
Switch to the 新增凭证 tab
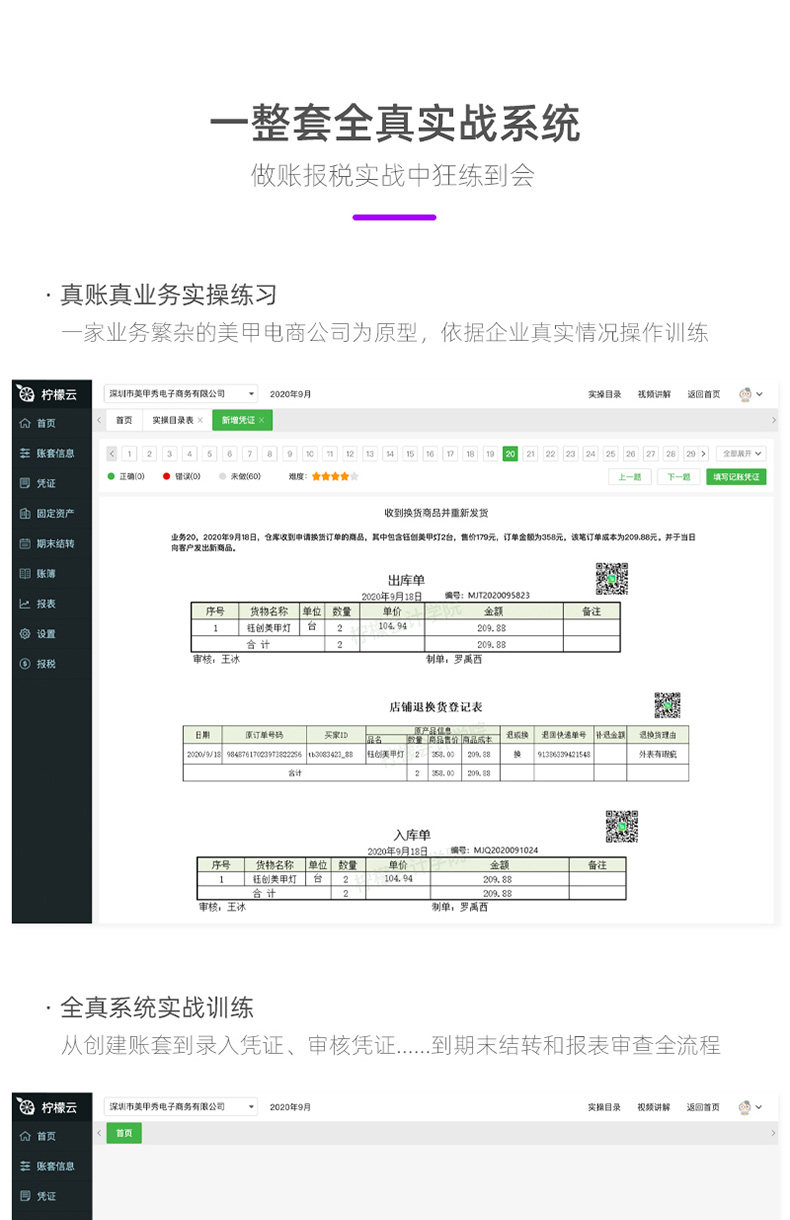[x=241, y=420]
